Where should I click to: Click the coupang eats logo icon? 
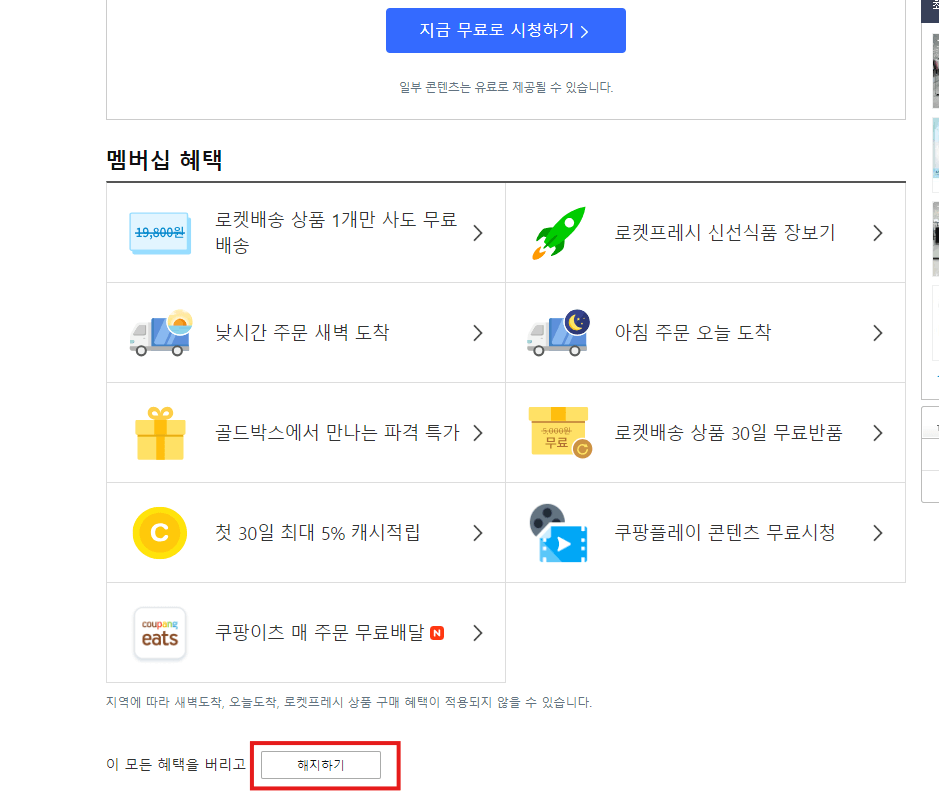tap(160, 633)
